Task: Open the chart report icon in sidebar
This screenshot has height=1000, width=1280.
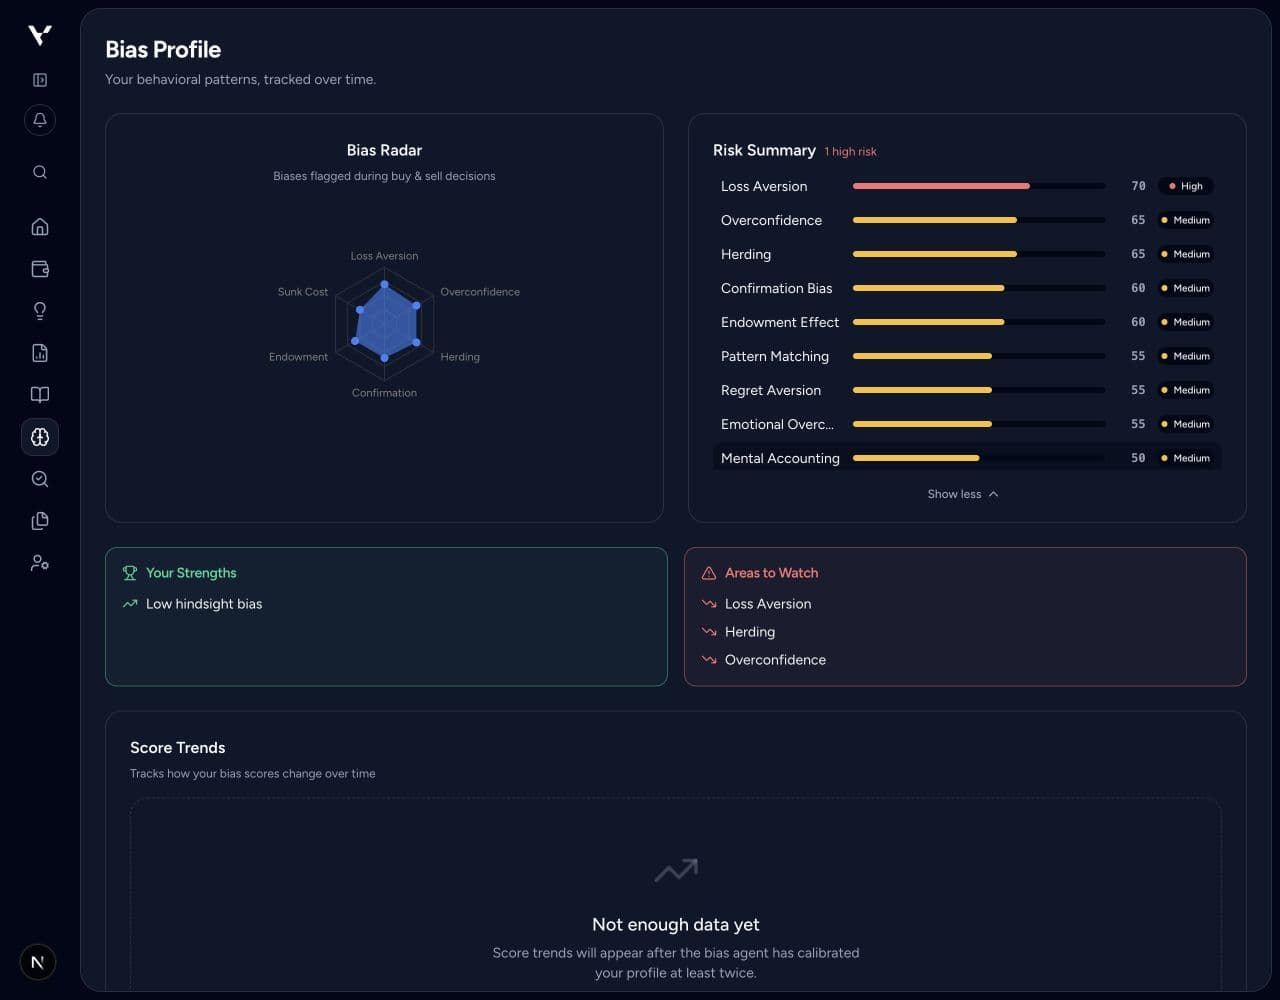Action: 40,353
